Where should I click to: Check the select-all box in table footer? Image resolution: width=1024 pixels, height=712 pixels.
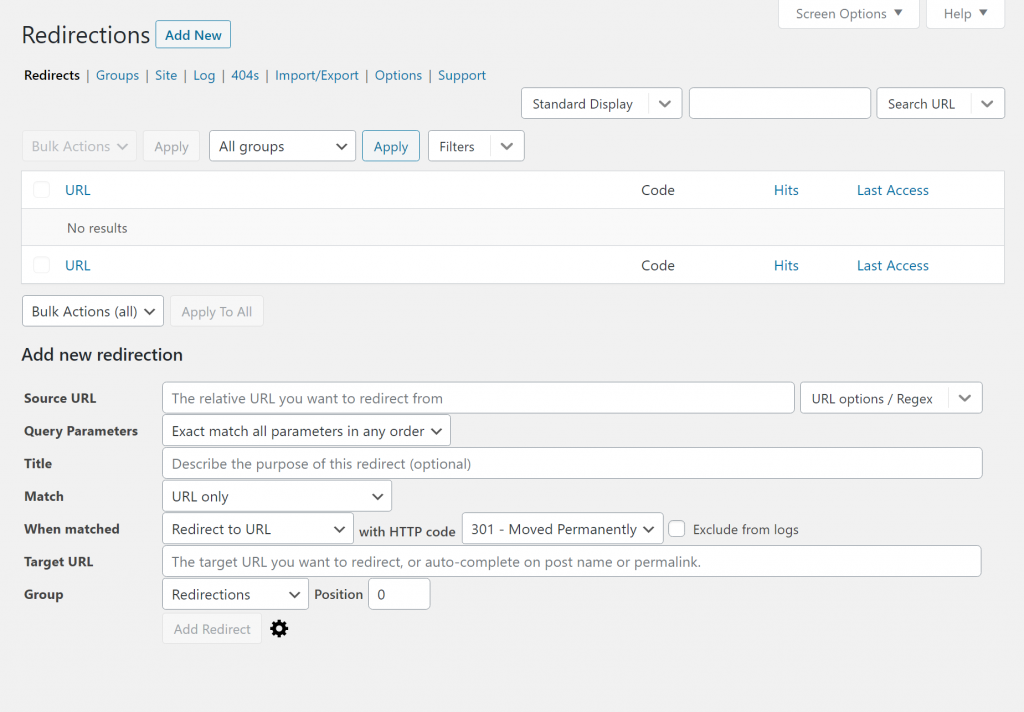coord(41,265)
